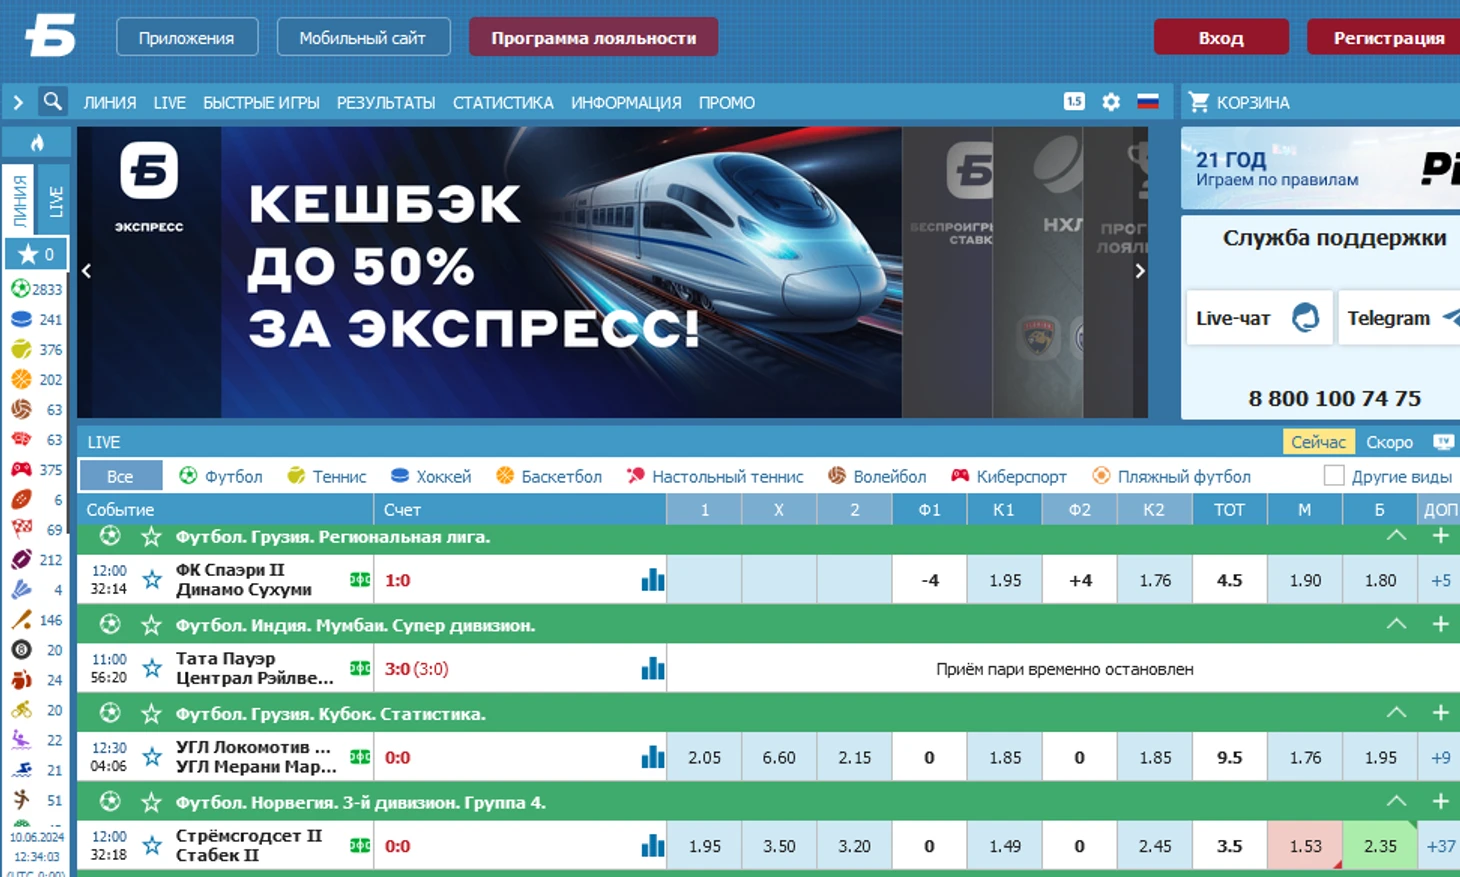Open the РЕЗУЛЬТАТЫ menu item

coord(386,103)
